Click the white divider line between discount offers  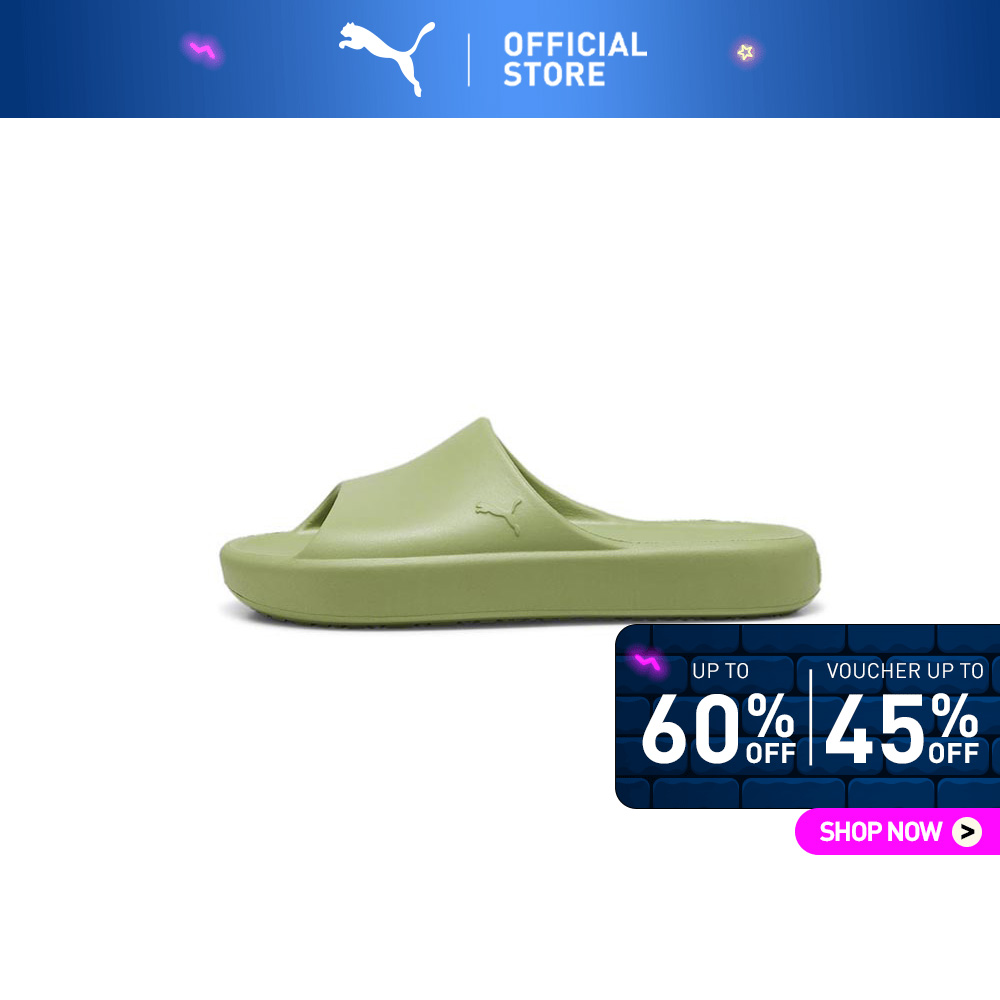(x=811, y=717)
